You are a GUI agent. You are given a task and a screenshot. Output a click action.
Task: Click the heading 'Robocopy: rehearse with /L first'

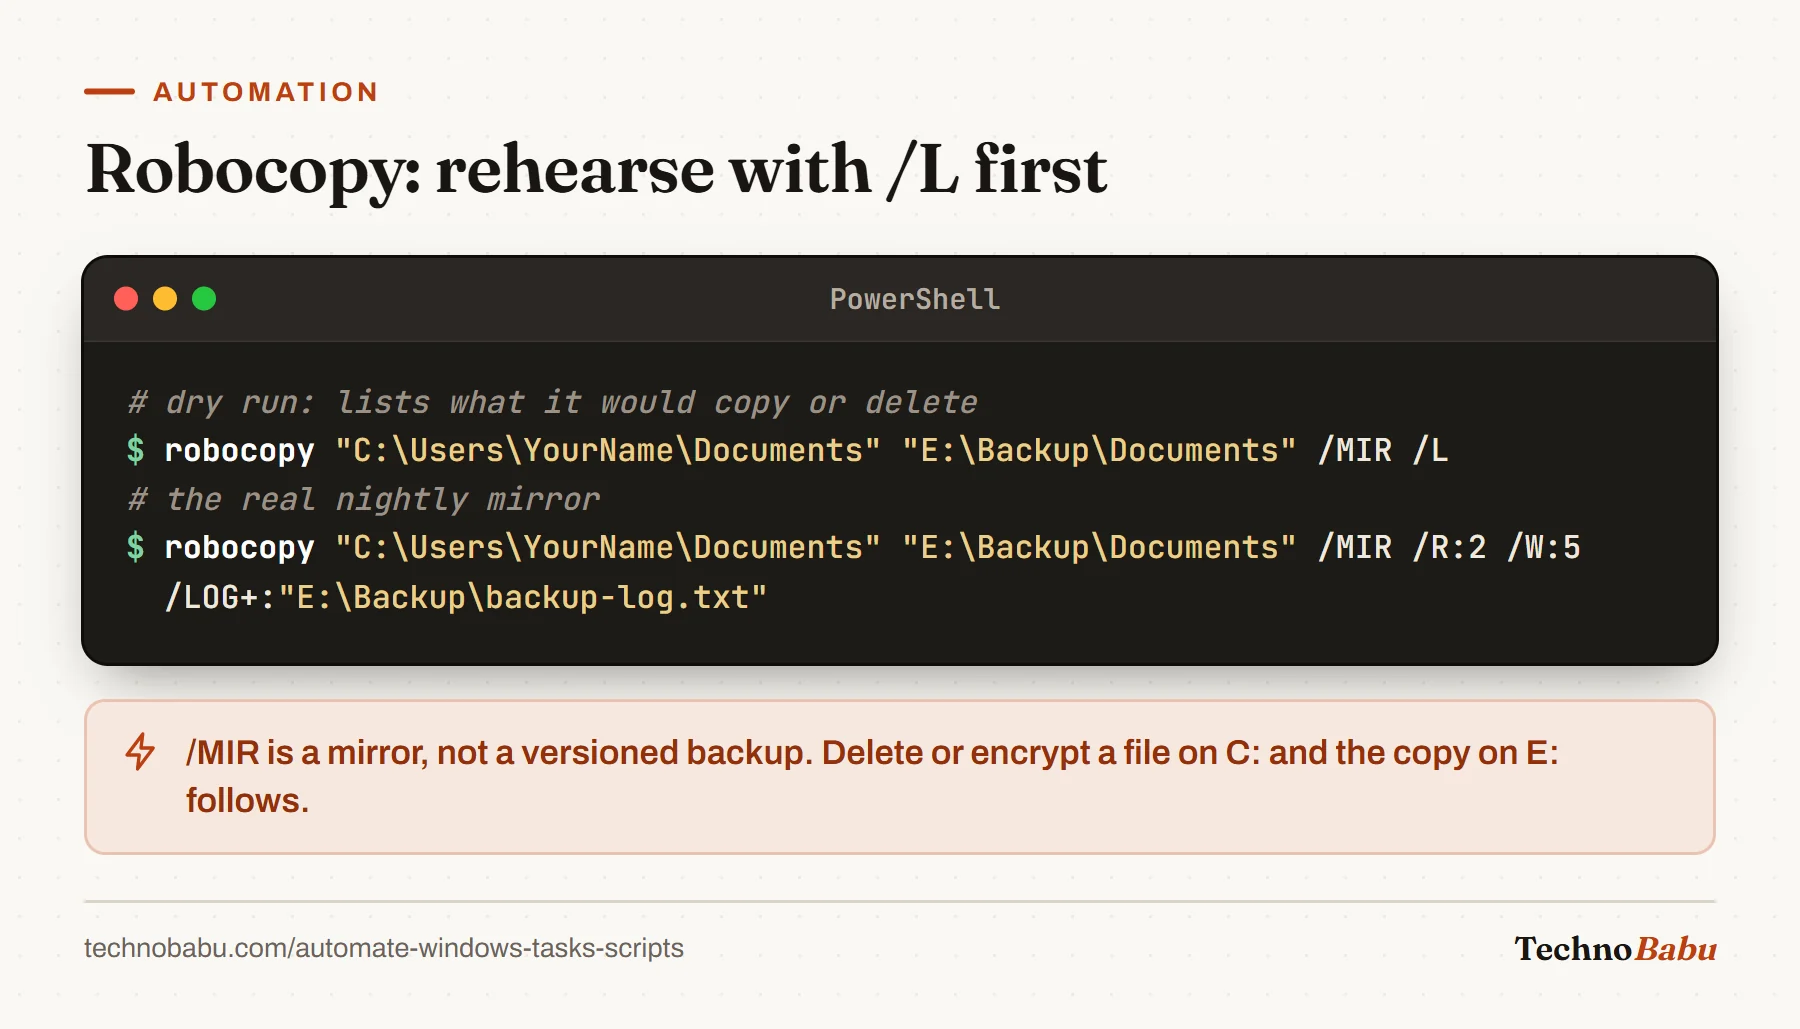pos(597,170)
